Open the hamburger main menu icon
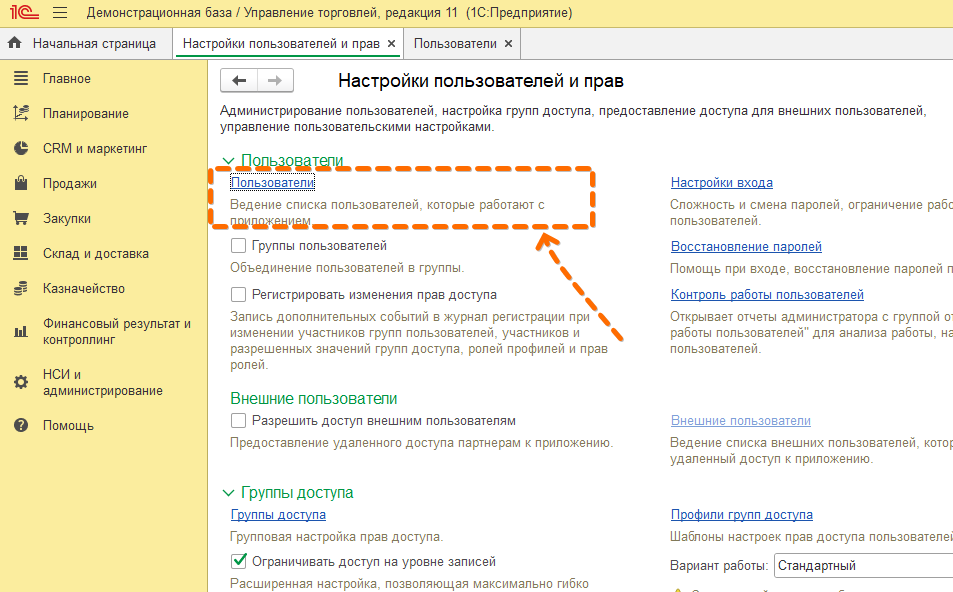This screenshot has width=953, height=592. (59, 14)
